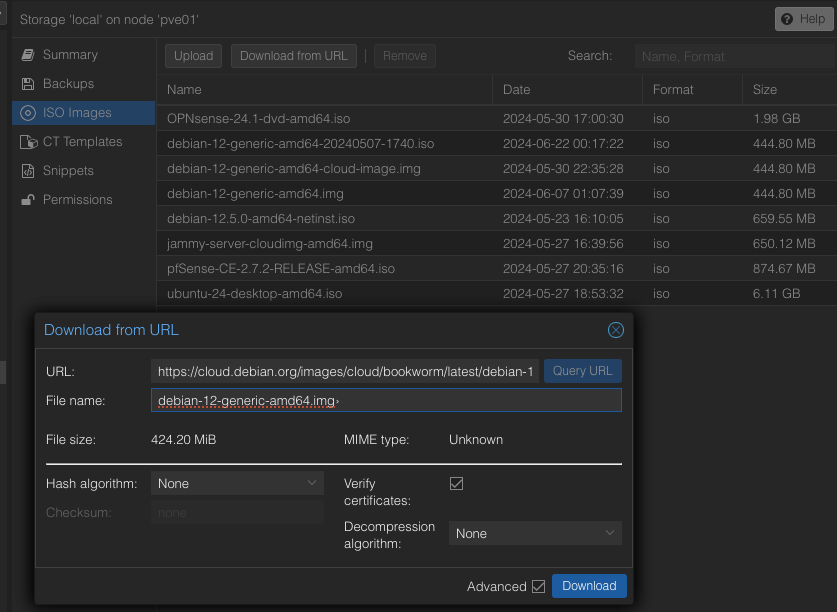837x612 pixels.
Task: Open Help from the top right
Action: pos(803,19)
